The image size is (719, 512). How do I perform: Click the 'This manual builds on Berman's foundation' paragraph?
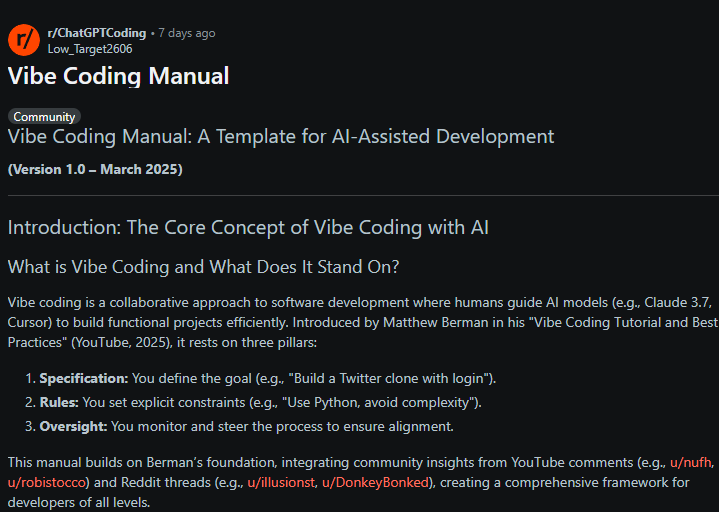361,482
